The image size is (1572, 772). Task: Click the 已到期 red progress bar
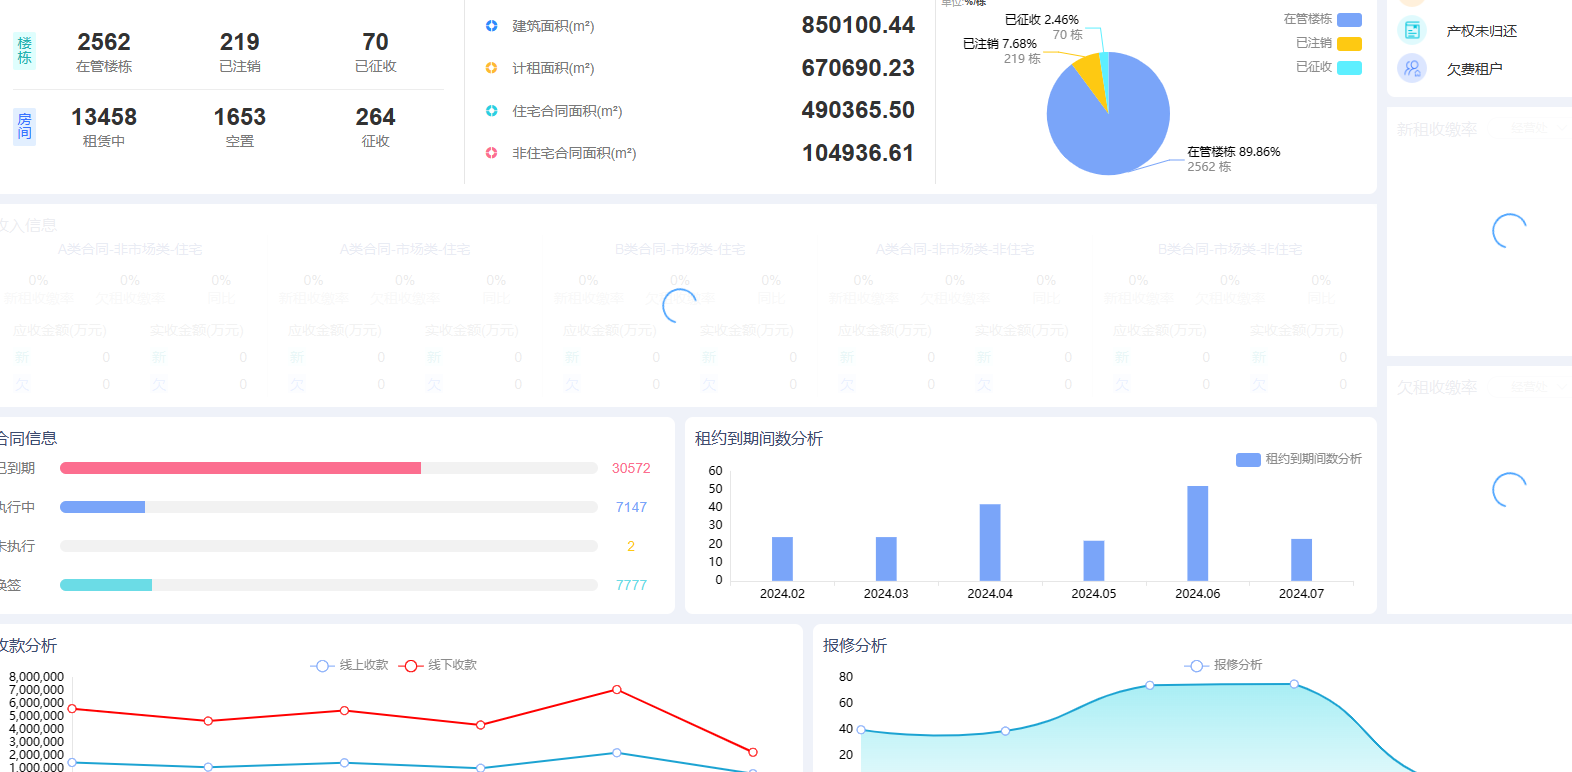pyautogui.click(x=240, y=468)
